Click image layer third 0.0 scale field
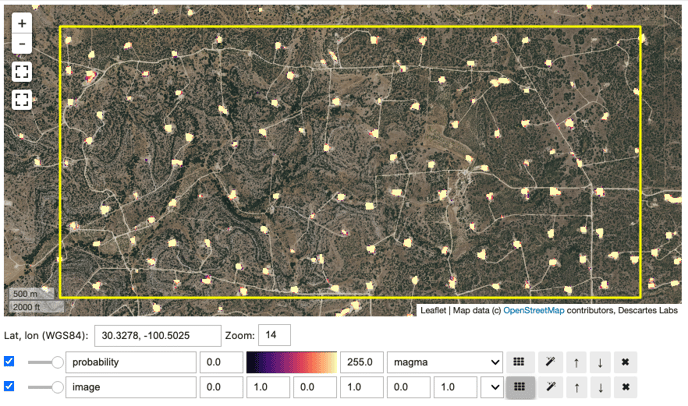 pyautogui.click(x=408, y=387)
